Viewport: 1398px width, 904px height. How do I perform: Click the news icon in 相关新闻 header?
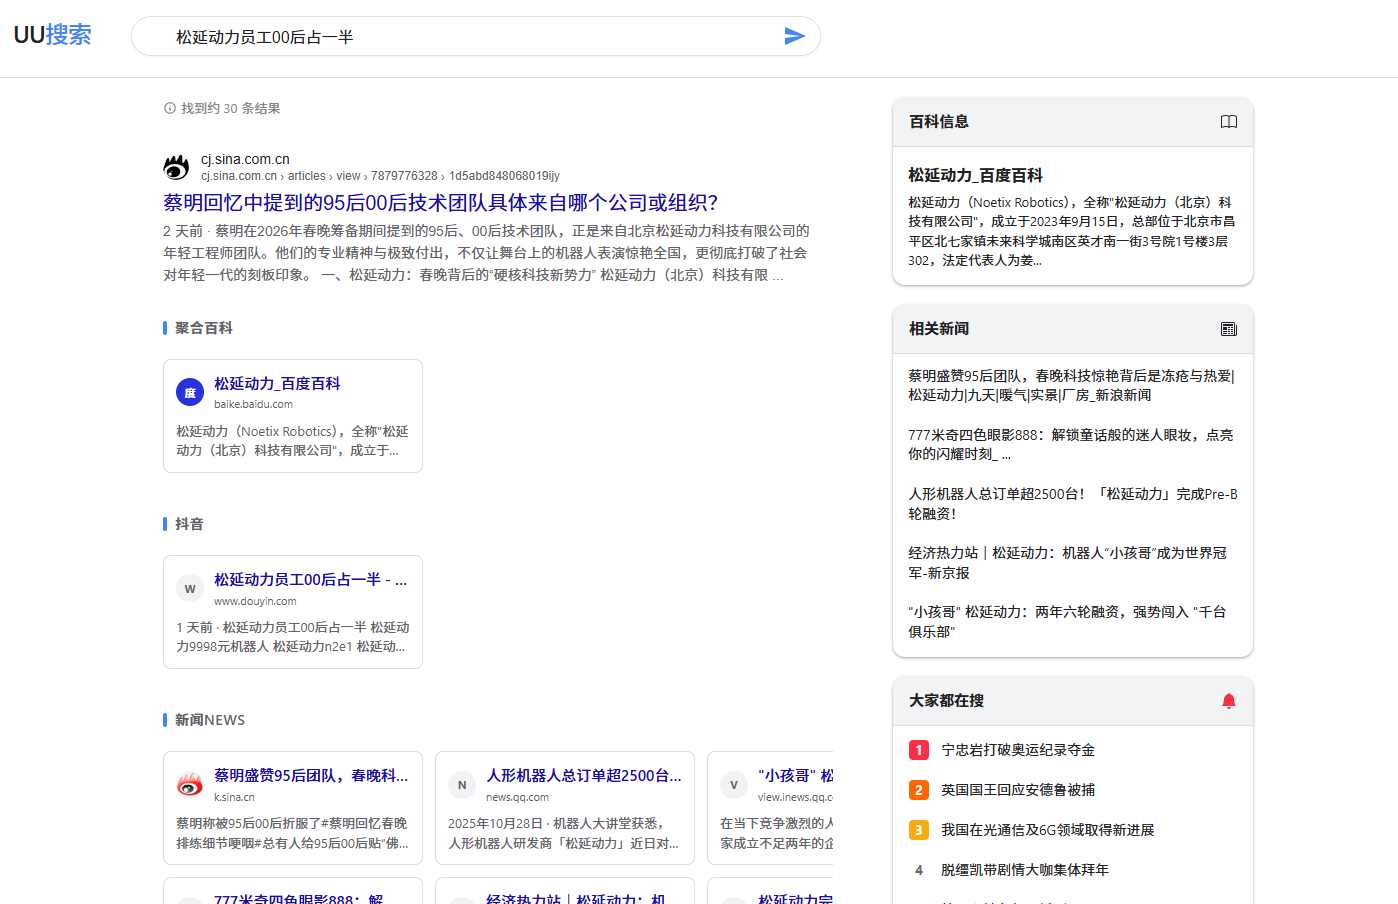pos(1228,329)
